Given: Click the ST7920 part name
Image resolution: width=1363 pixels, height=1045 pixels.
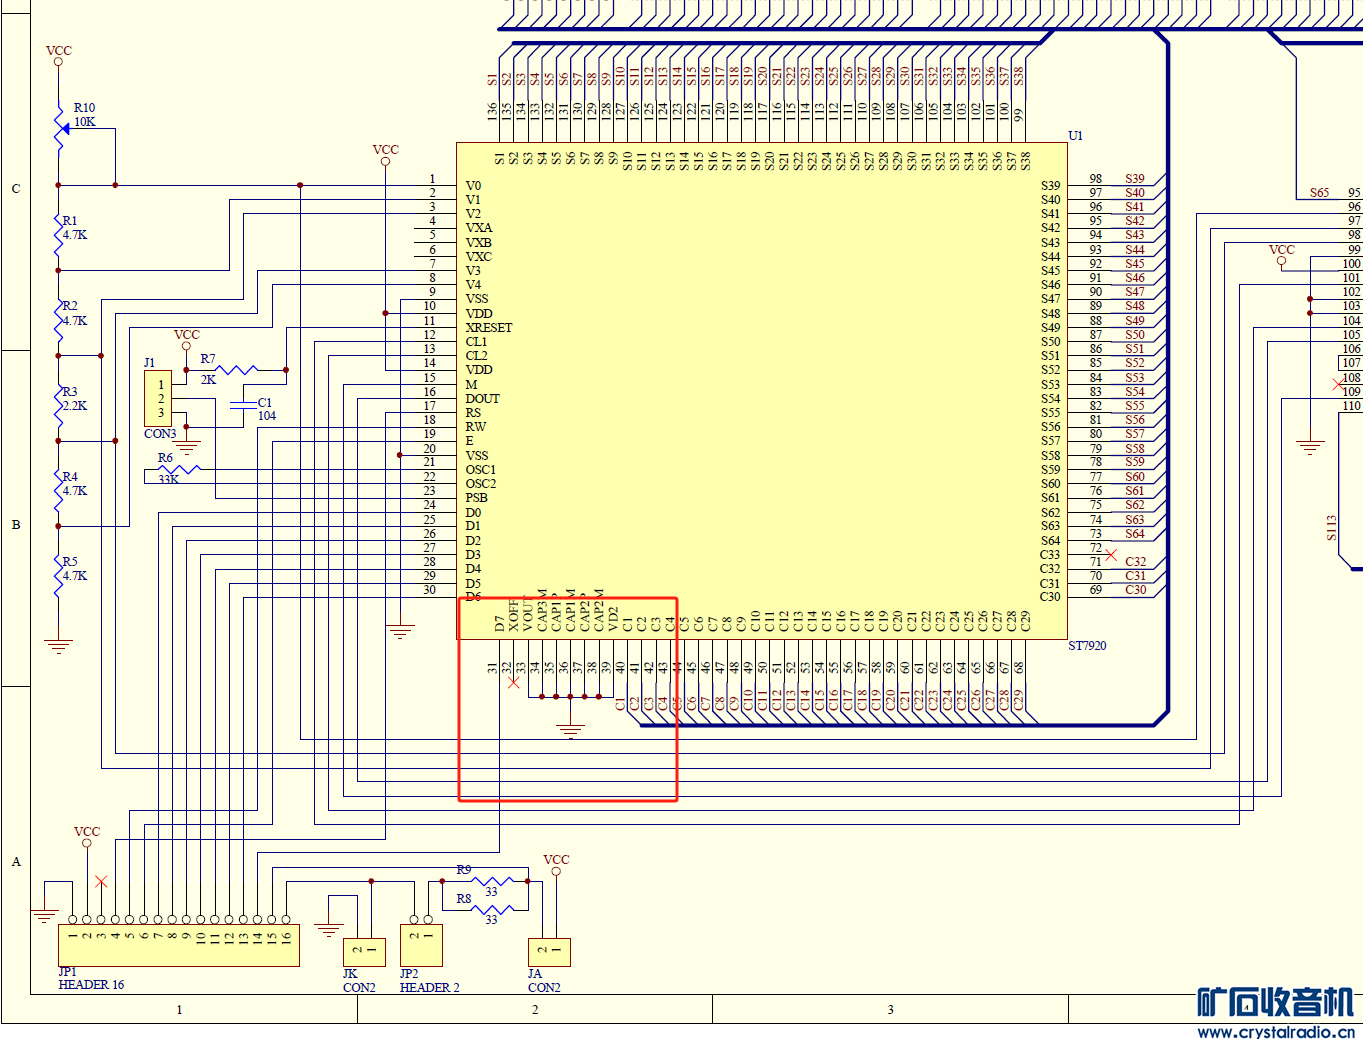Looking at the screenshot, I should [x=1087, y=646].
